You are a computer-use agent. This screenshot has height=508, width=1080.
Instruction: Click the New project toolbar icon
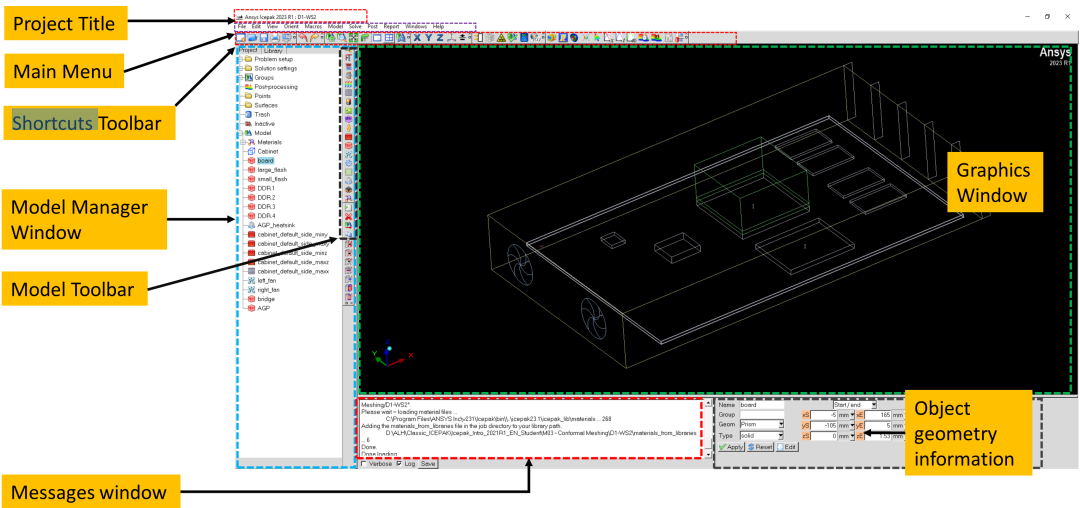[240, 38]
